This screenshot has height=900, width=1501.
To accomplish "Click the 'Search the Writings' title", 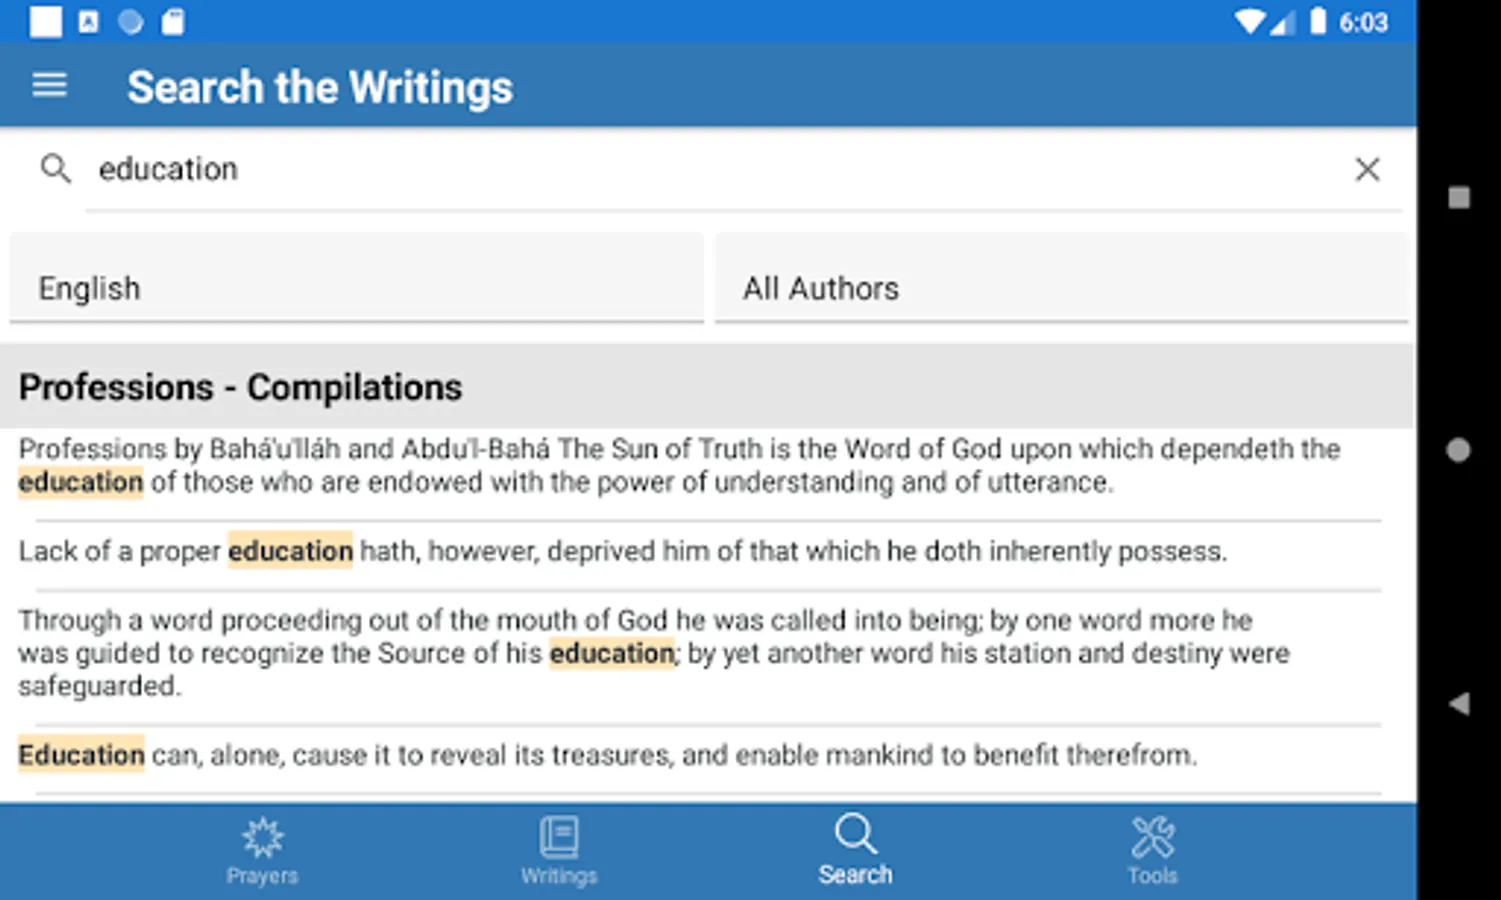I will pyautogui.click(x=320, y=87).
